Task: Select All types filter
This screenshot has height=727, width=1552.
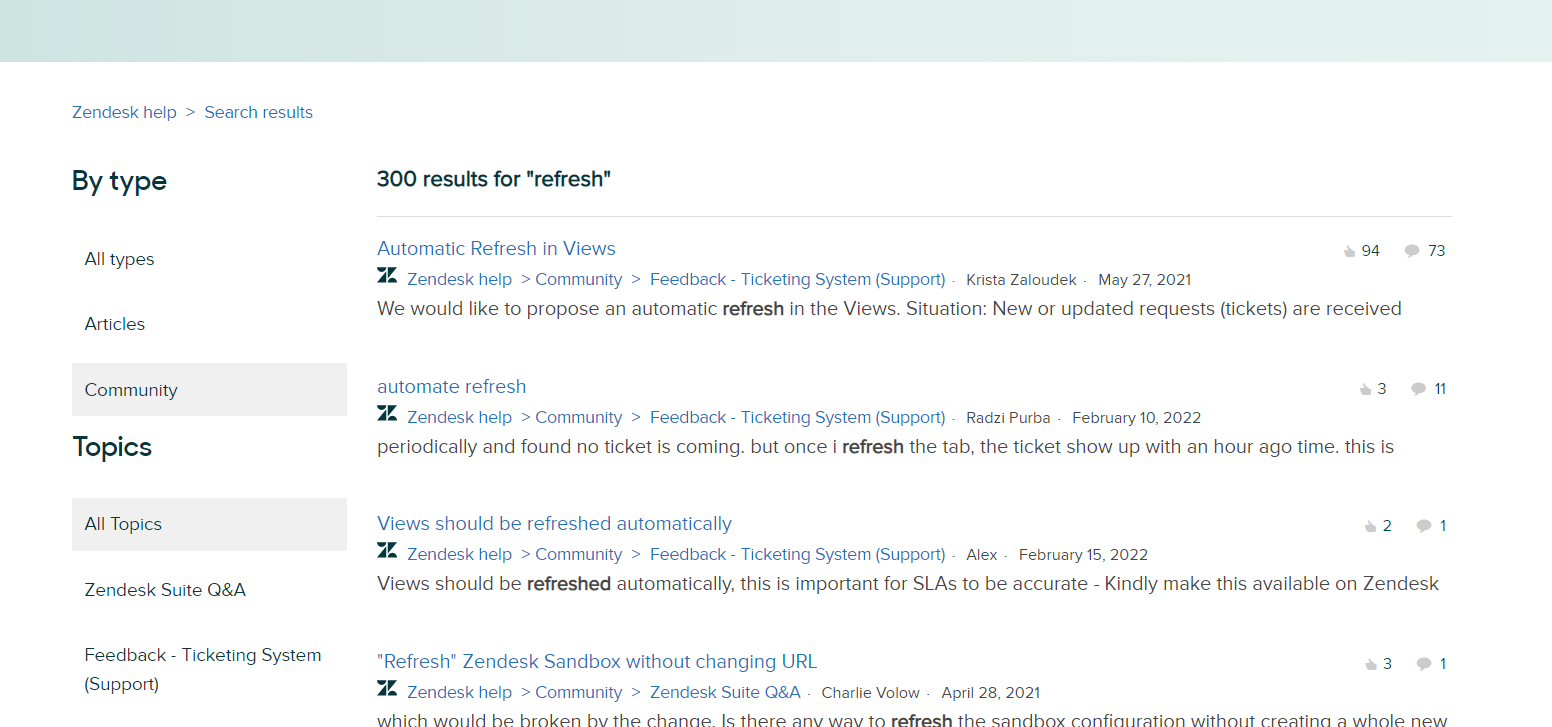Action: click(x=119, y=259)
